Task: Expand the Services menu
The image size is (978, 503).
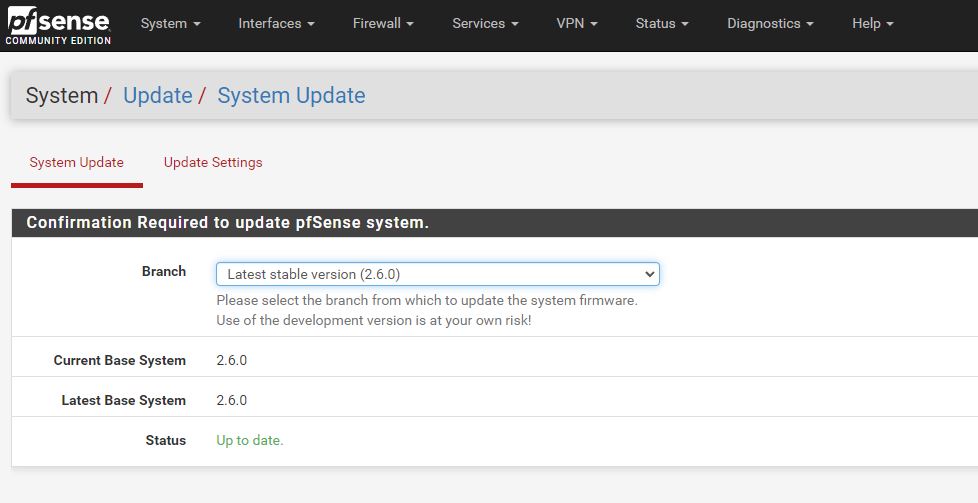Action: (x=485, y=23)
